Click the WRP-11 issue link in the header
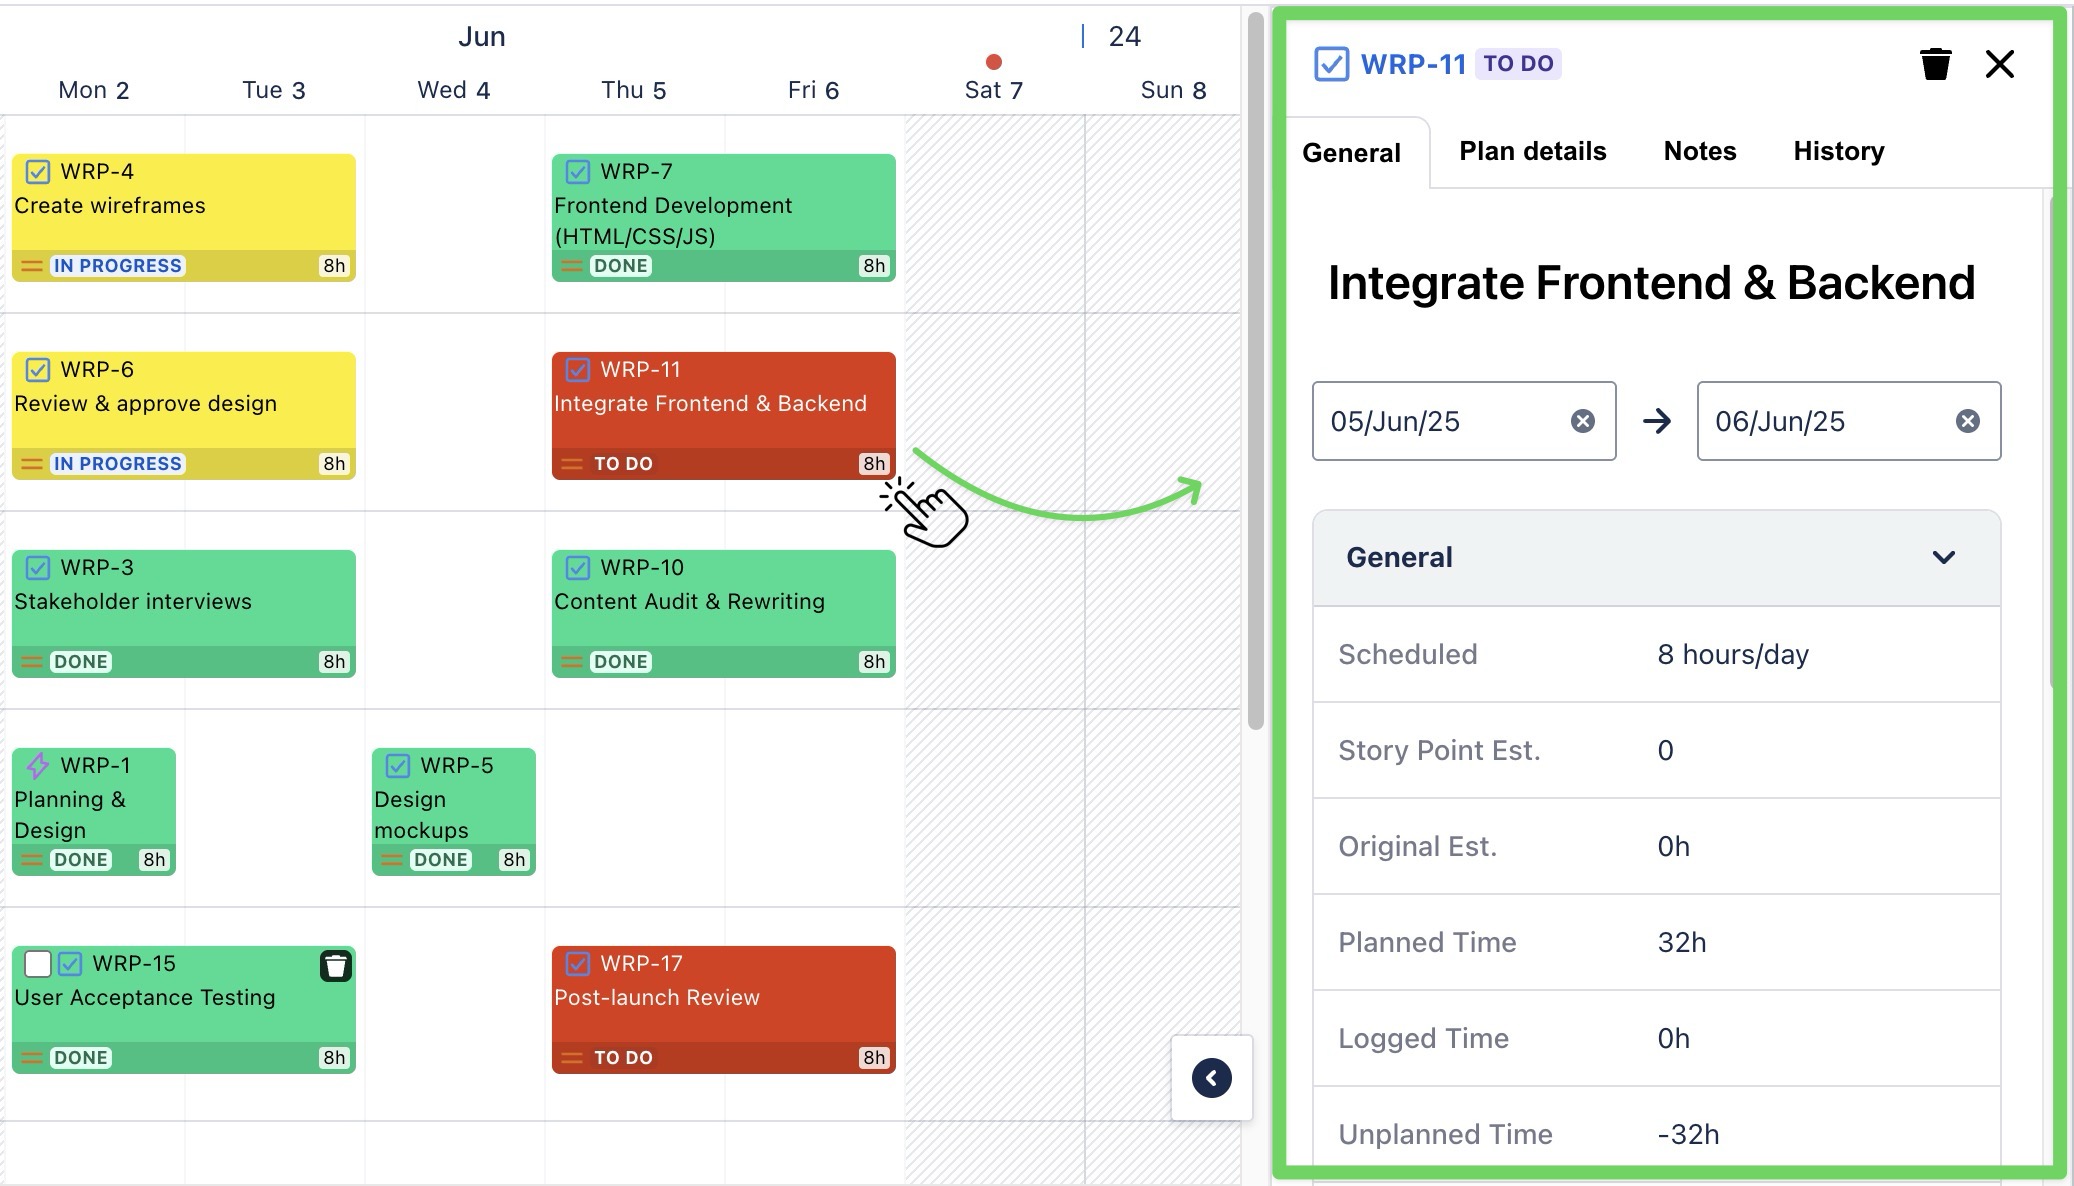Image resolution: width=2074 pixels, height=1186 pixels. tap(1413, 63)
